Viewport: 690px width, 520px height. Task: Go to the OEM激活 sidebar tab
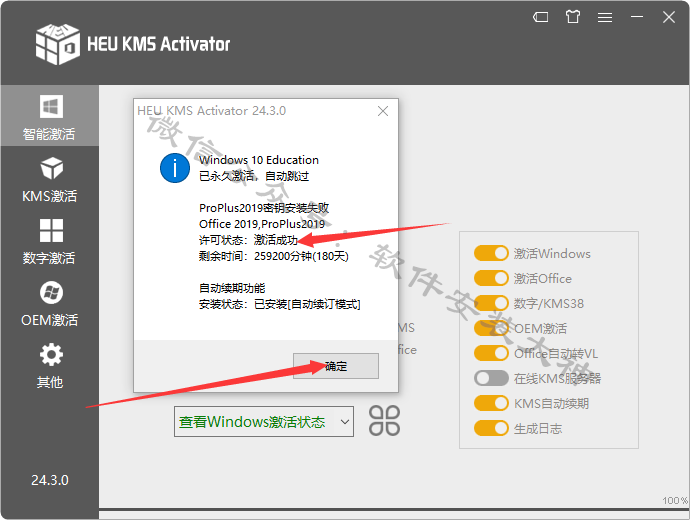click(50, 304)
